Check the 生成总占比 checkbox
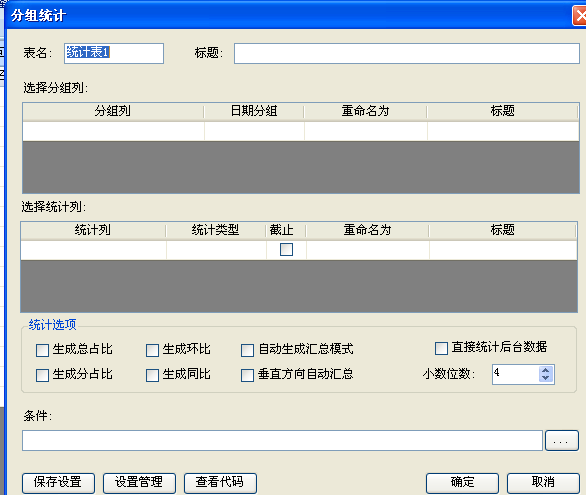Screen dimensions: 586x495 coord(42,350)
